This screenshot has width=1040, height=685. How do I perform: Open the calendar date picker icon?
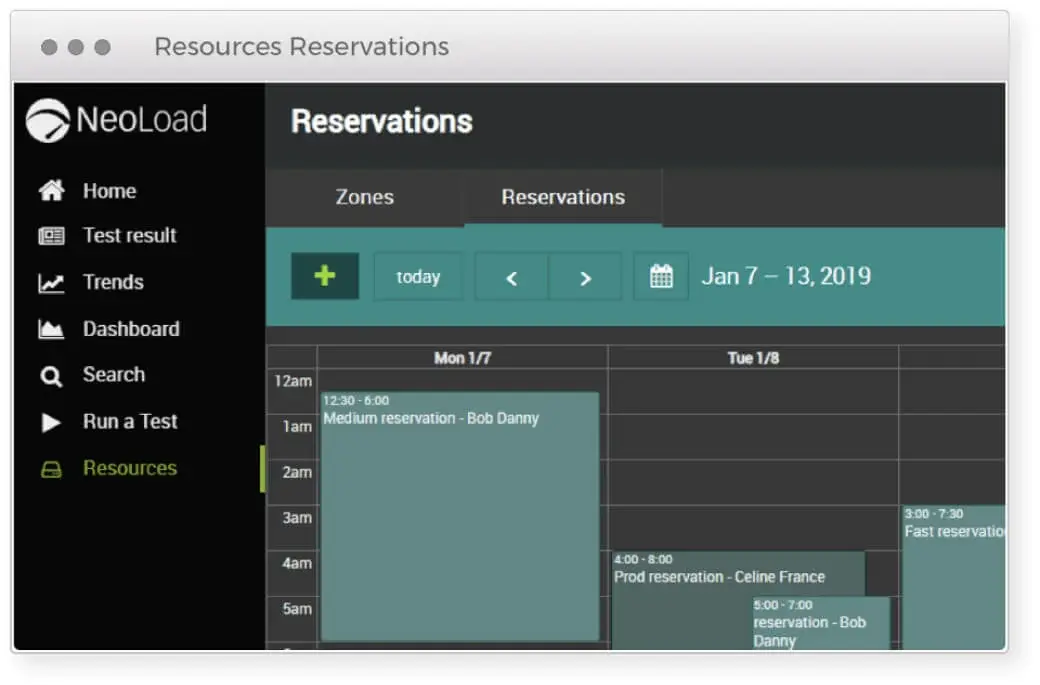click(x=661, y=277)
